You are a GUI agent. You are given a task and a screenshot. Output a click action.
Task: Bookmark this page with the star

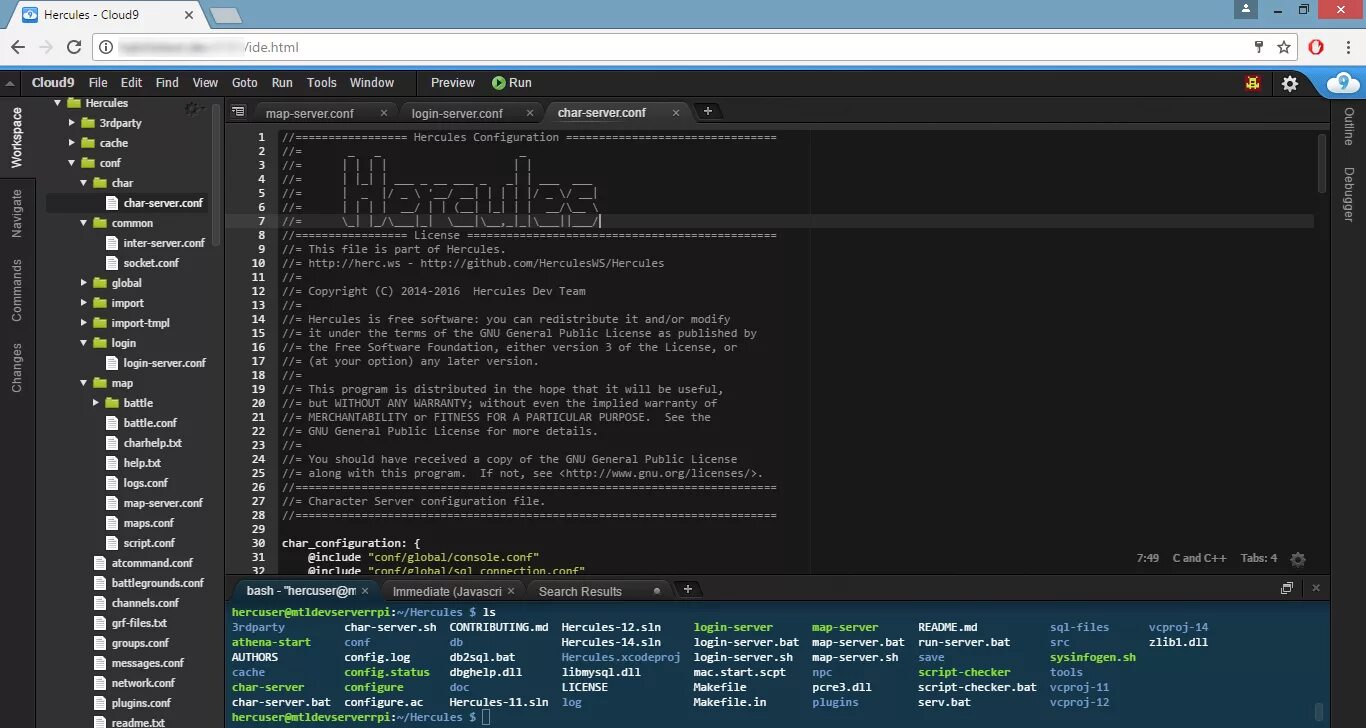[1284, 47]
